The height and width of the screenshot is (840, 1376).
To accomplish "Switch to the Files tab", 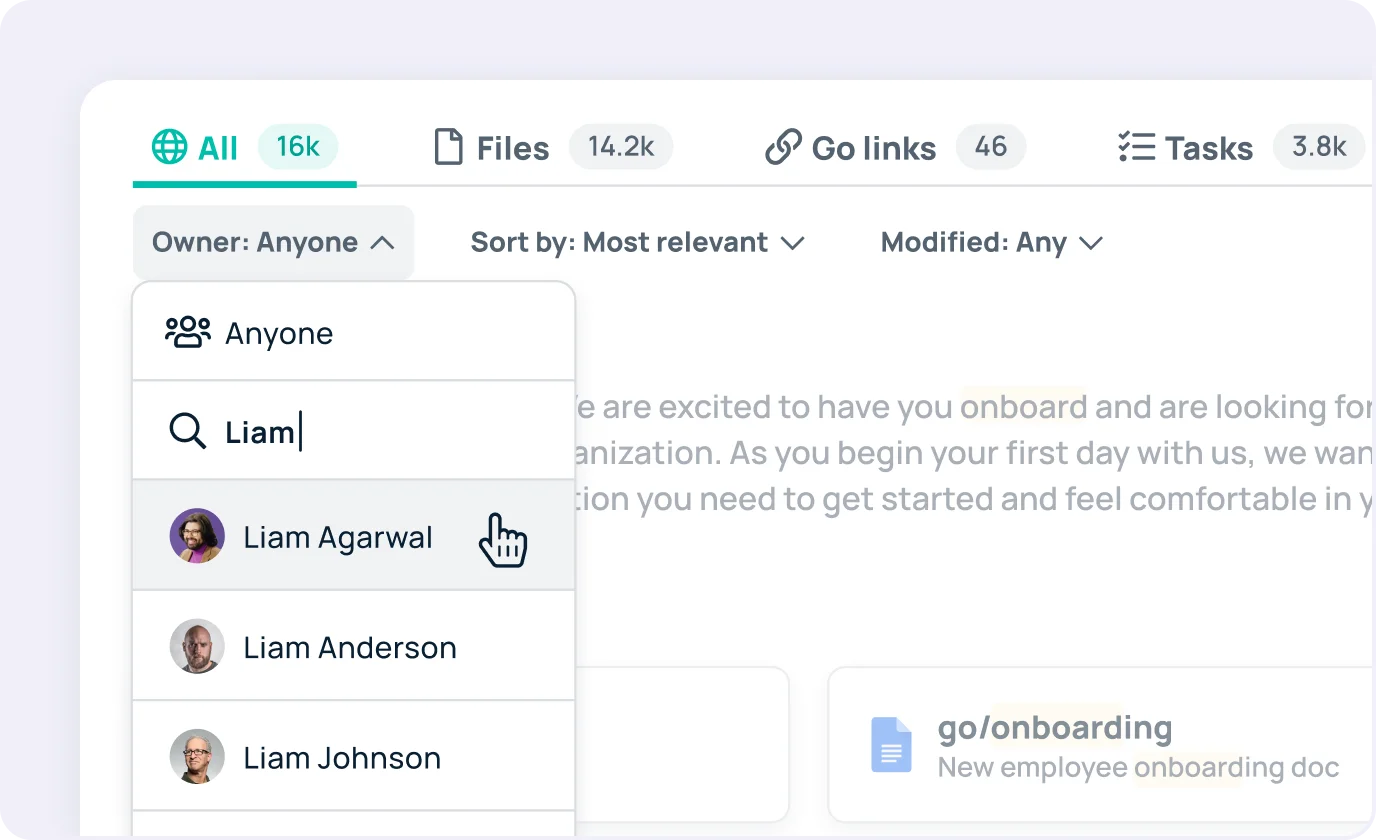I will [x=512, y=148].
